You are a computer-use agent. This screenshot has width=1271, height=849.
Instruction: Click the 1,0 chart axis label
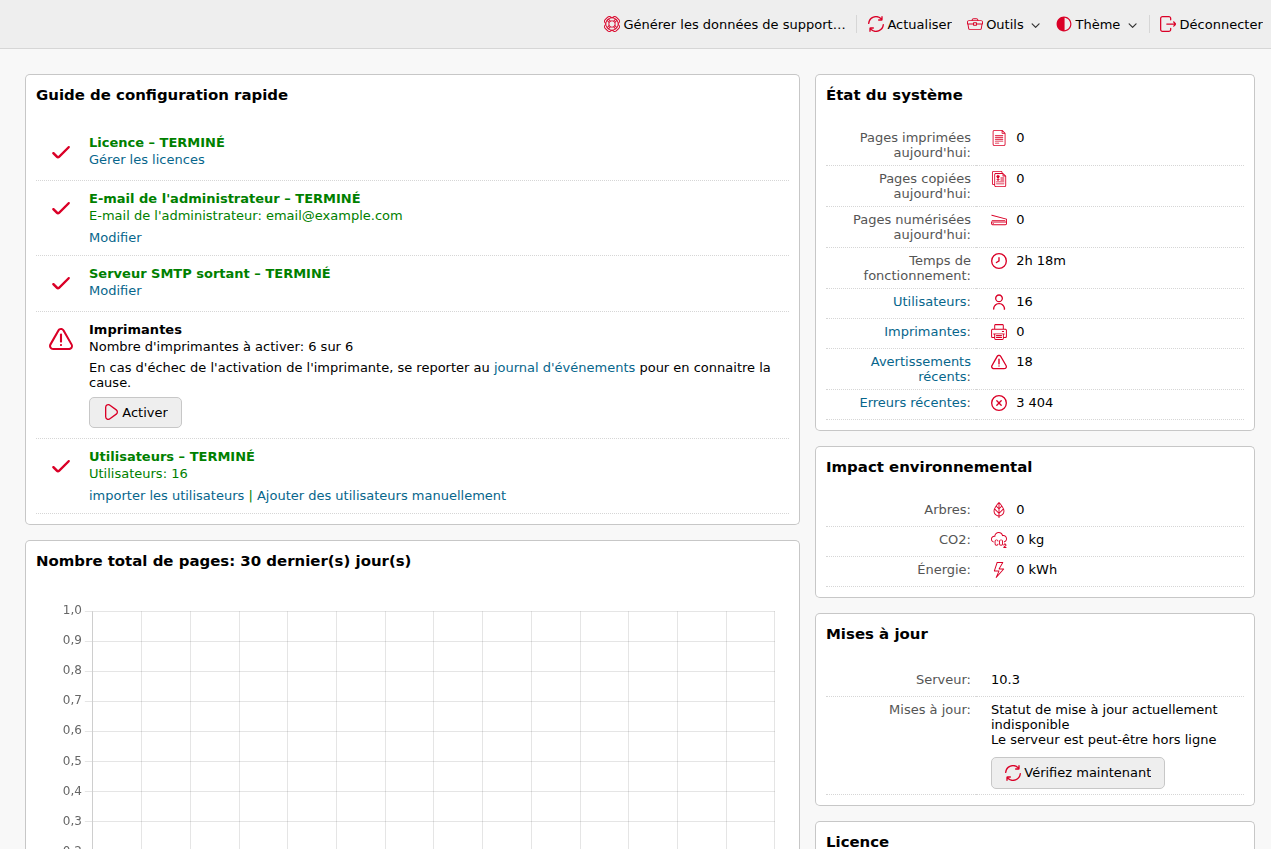72,610
